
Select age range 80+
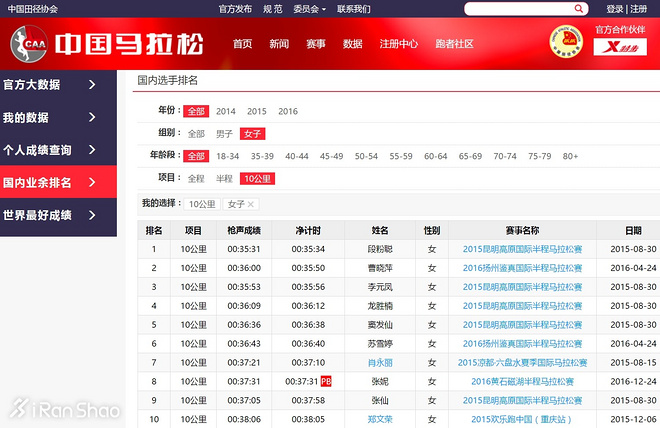tap(570, 156)
